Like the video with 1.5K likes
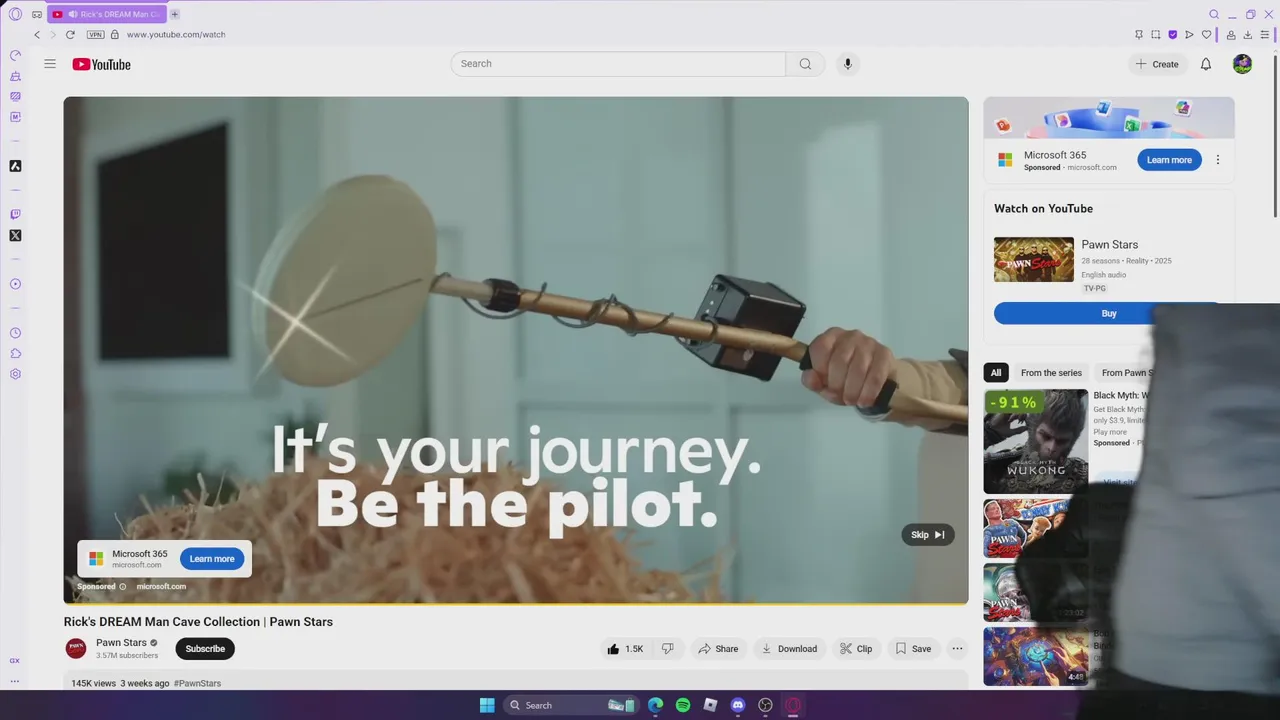1280x720 pixels. pos(626,649)
